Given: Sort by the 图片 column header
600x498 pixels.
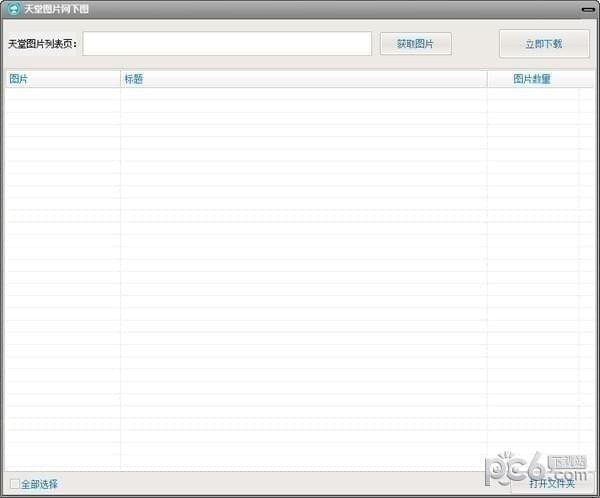Looking at the screenshot, I should coord(62,79).
